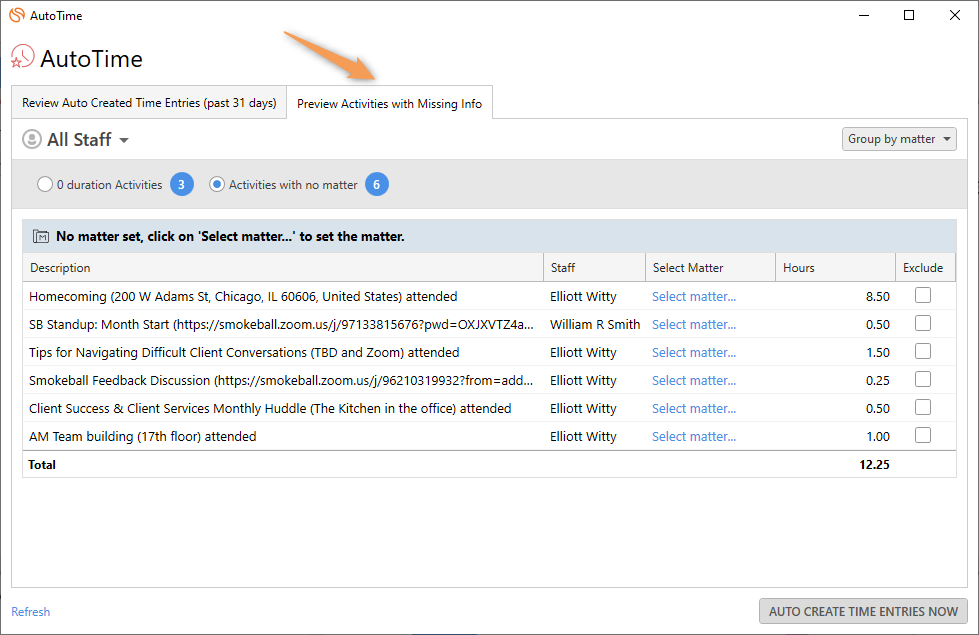This screenshot has width=979, height=635.
Task: Click the blue badge showing 3
Action: 182,184
